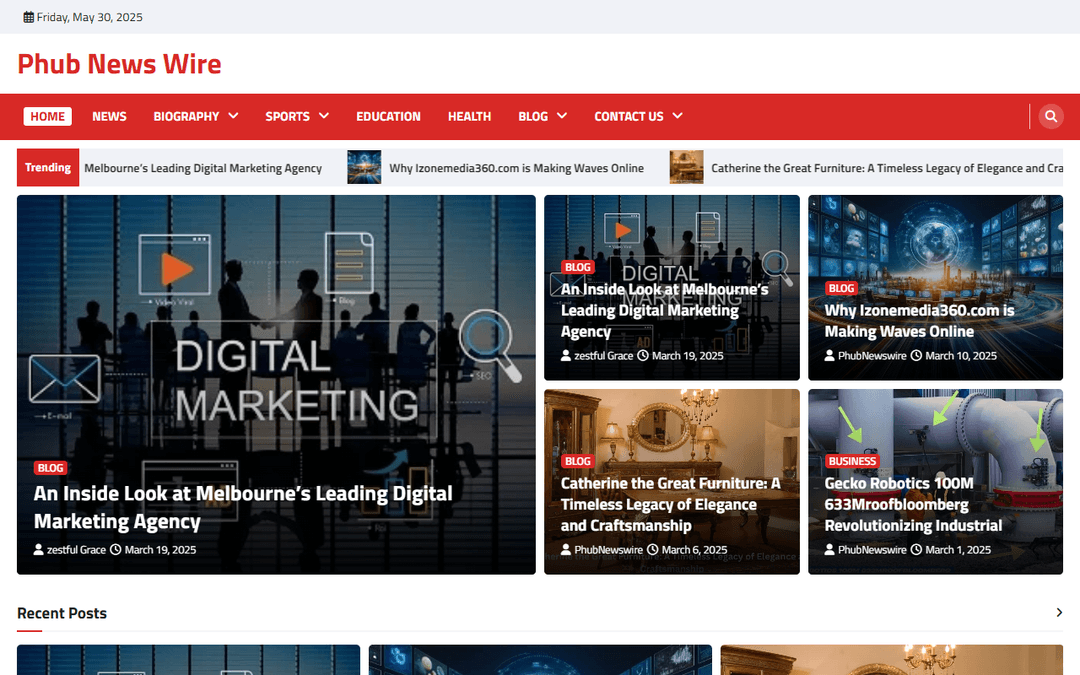Open the Home menu item

[48, 116]
